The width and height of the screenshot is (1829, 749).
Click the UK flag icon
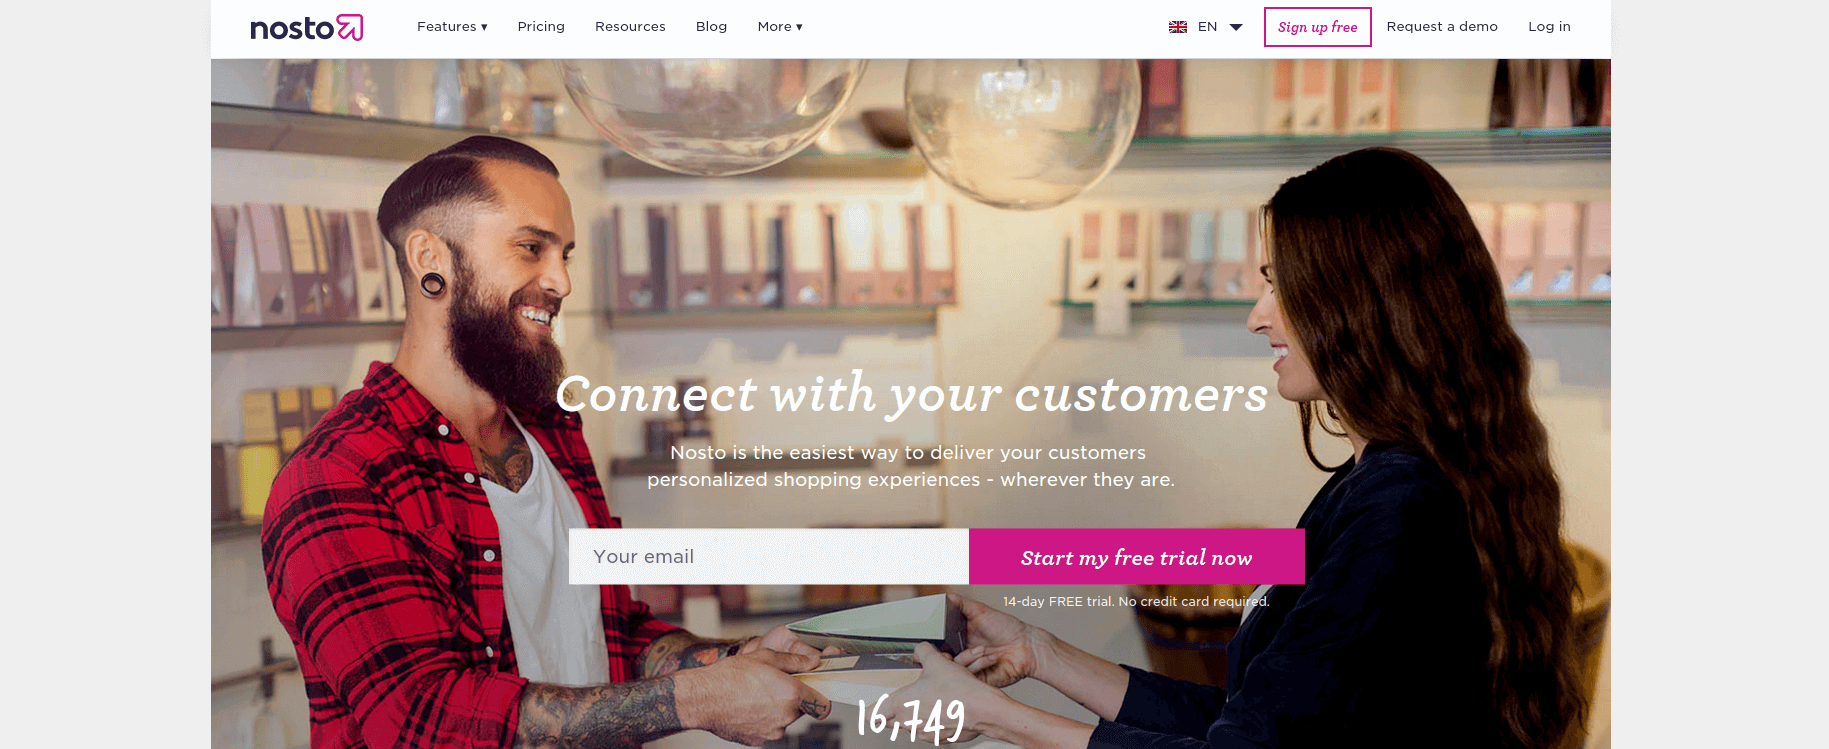pos(1178,27)
